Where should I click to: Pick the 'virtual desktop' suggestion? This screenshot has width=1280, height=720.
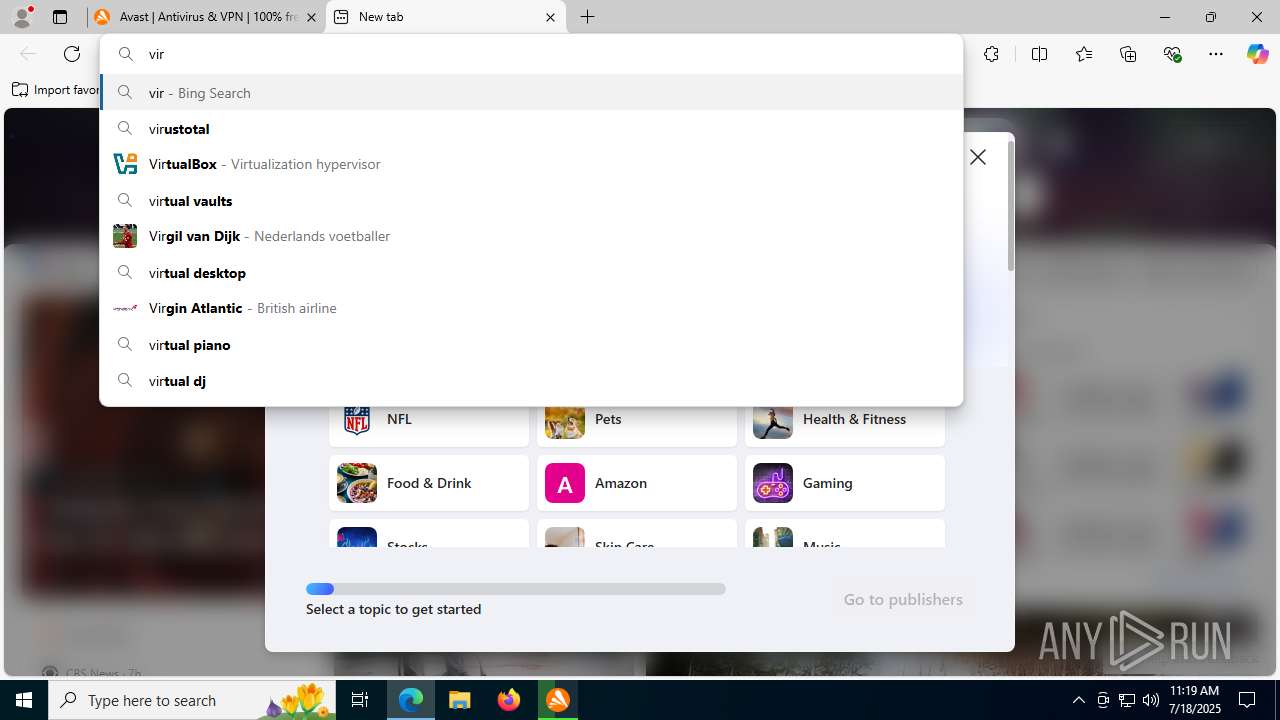(531, 273)
